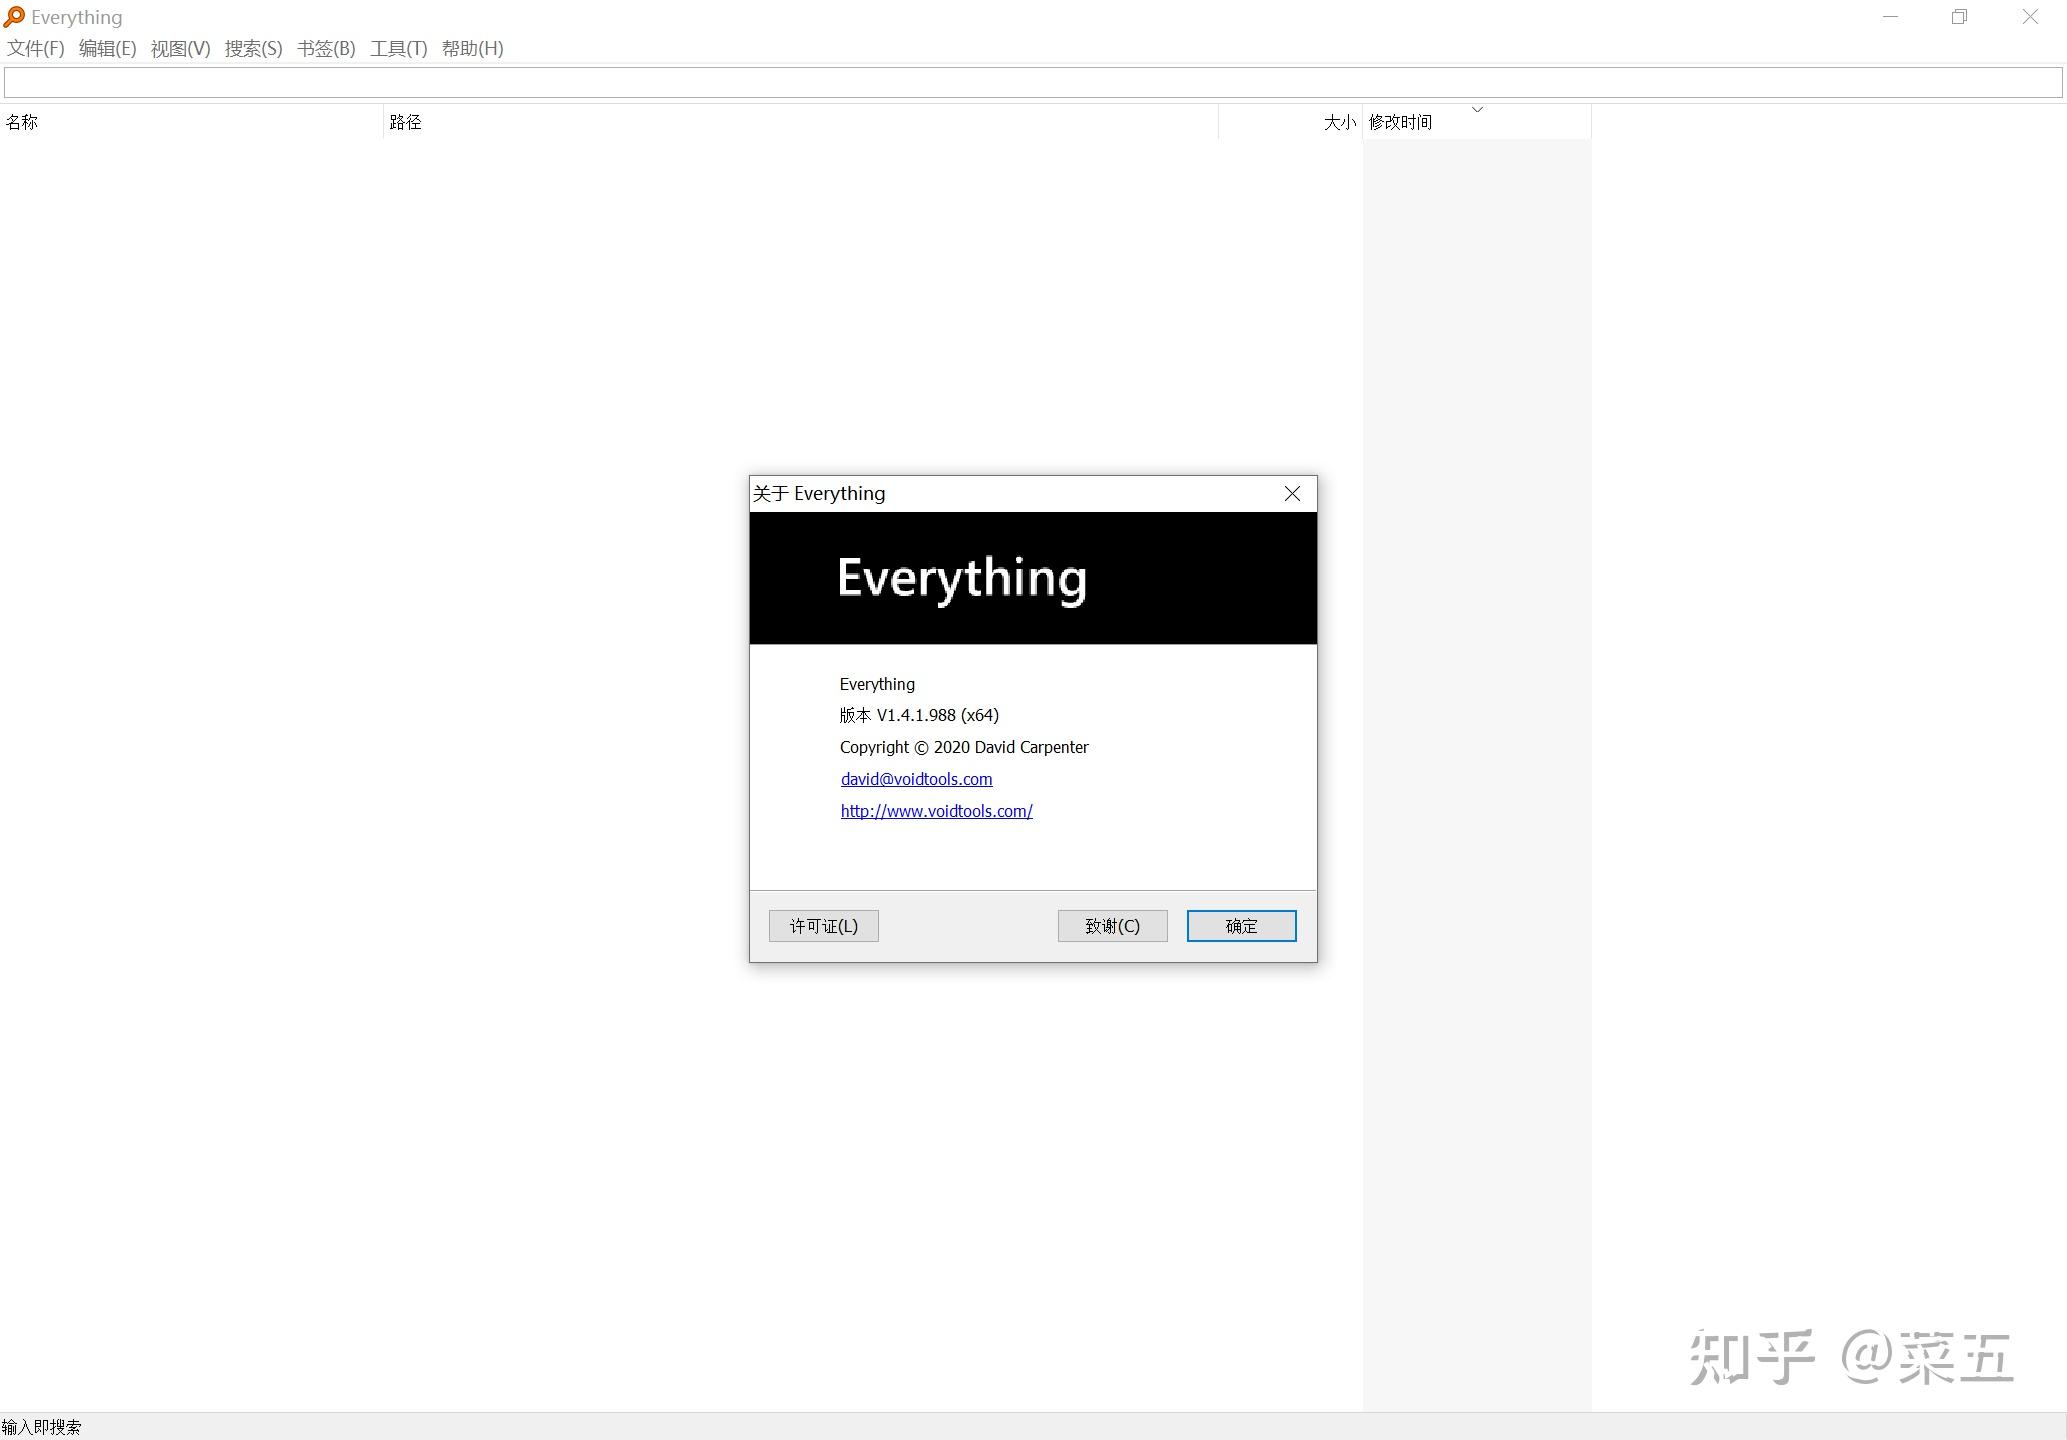Open the 搜索(S) menu
Viewport: 2067px width, 1440px height.
pyautogui.click(x=253, y=48)
